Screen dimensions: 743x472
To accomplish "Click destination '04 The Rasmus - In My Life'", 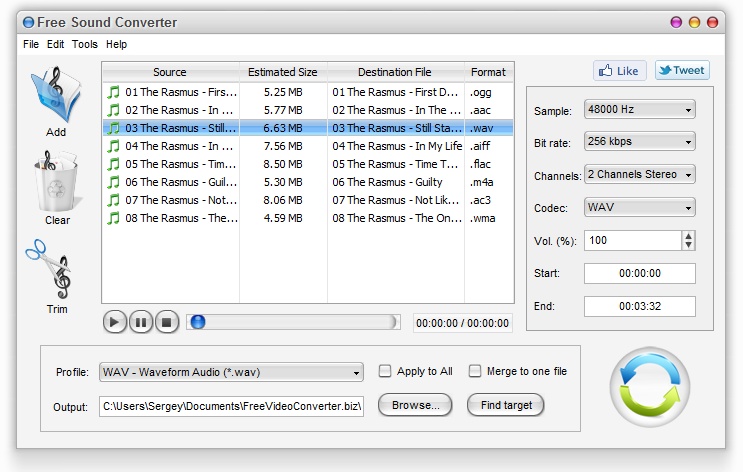I will click(397, 146).
